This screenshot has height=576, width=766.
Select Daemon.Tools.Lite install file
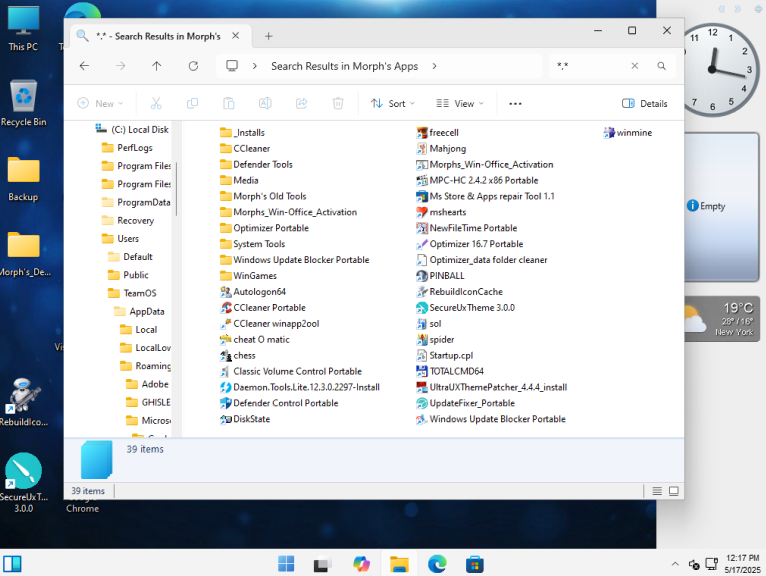point(300,387)
